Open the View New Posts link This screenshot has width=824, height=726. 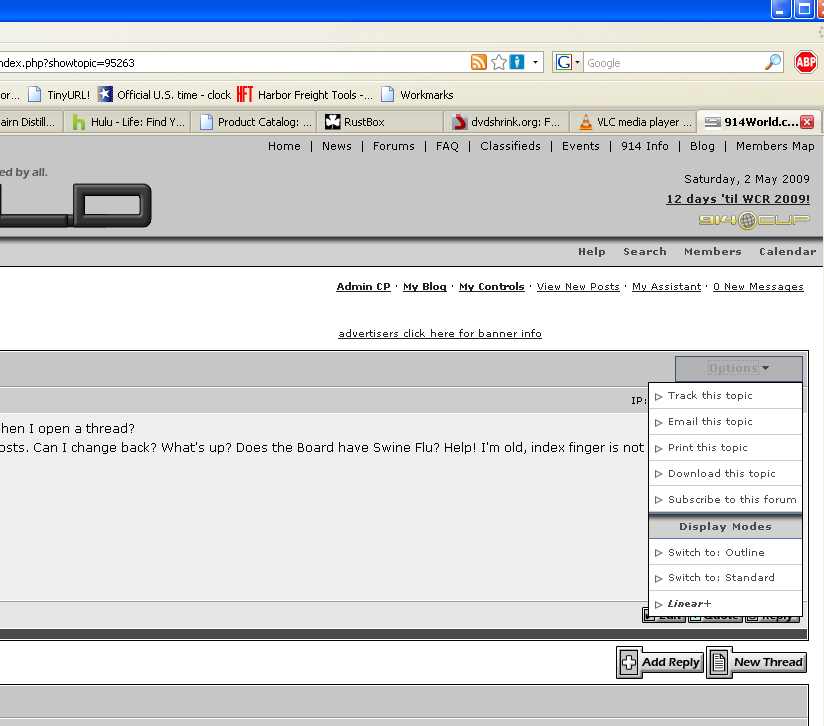[x=578, y=287]
